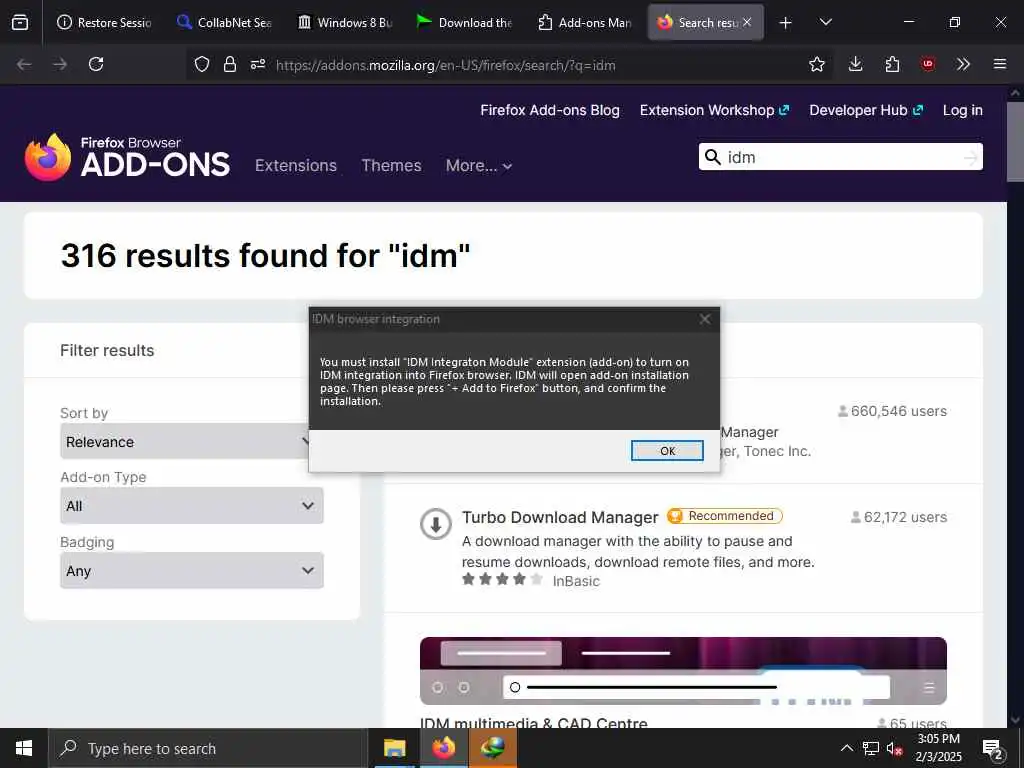Image resolution: width=1024 pixels, height=768 pixels.
Task: Click Firefox icon in taskbar
Action: click(443, 748)
